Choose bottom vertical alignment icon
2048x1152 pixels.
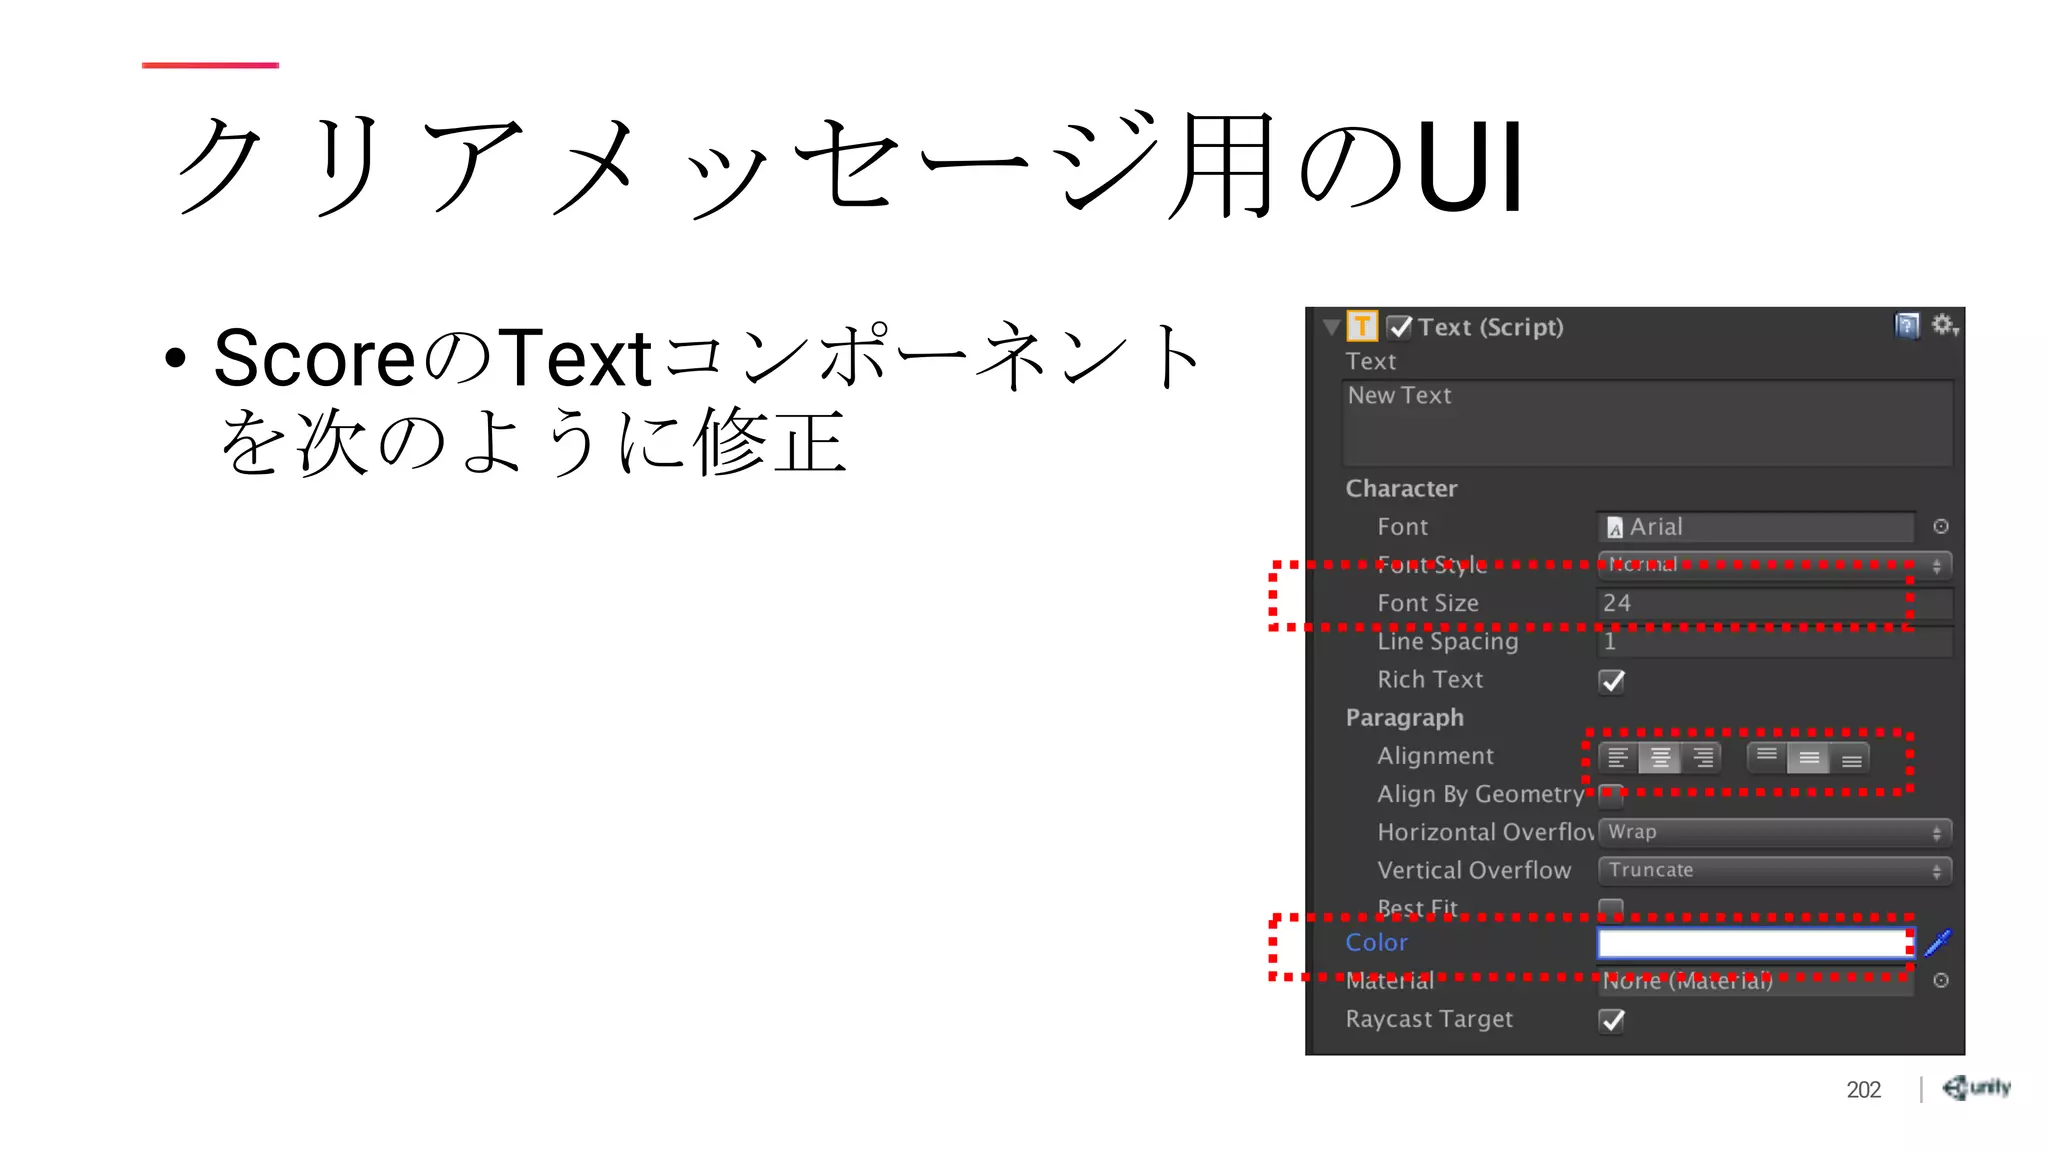click(1851, 759)
